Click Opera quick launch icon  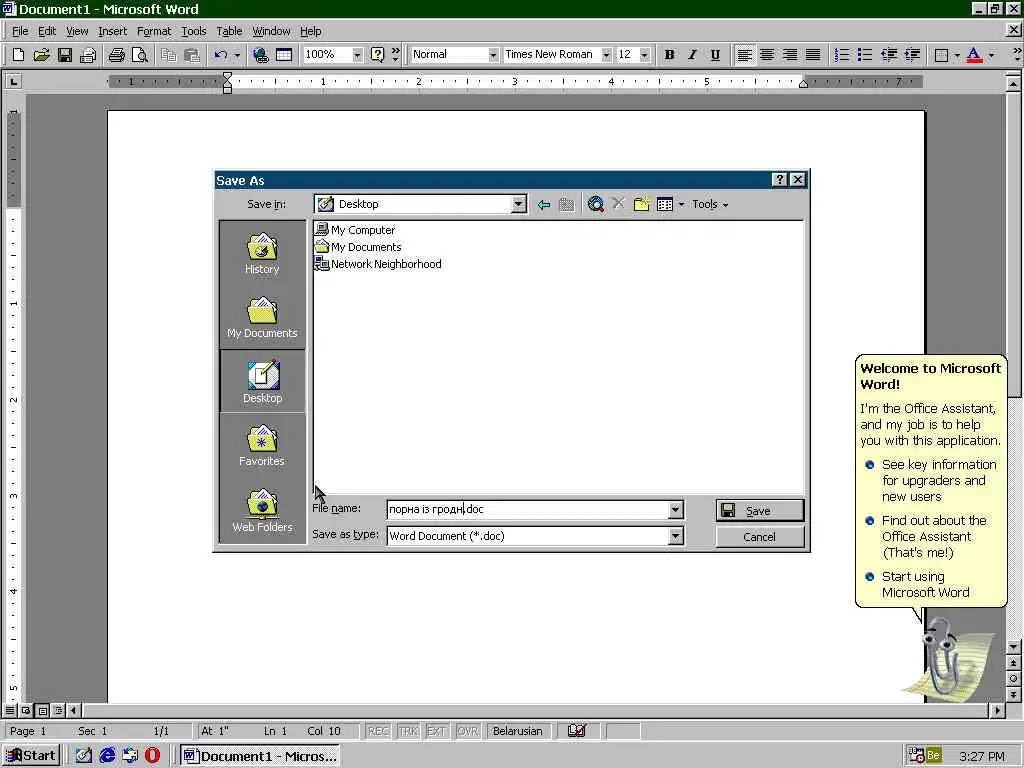point(152,756)
